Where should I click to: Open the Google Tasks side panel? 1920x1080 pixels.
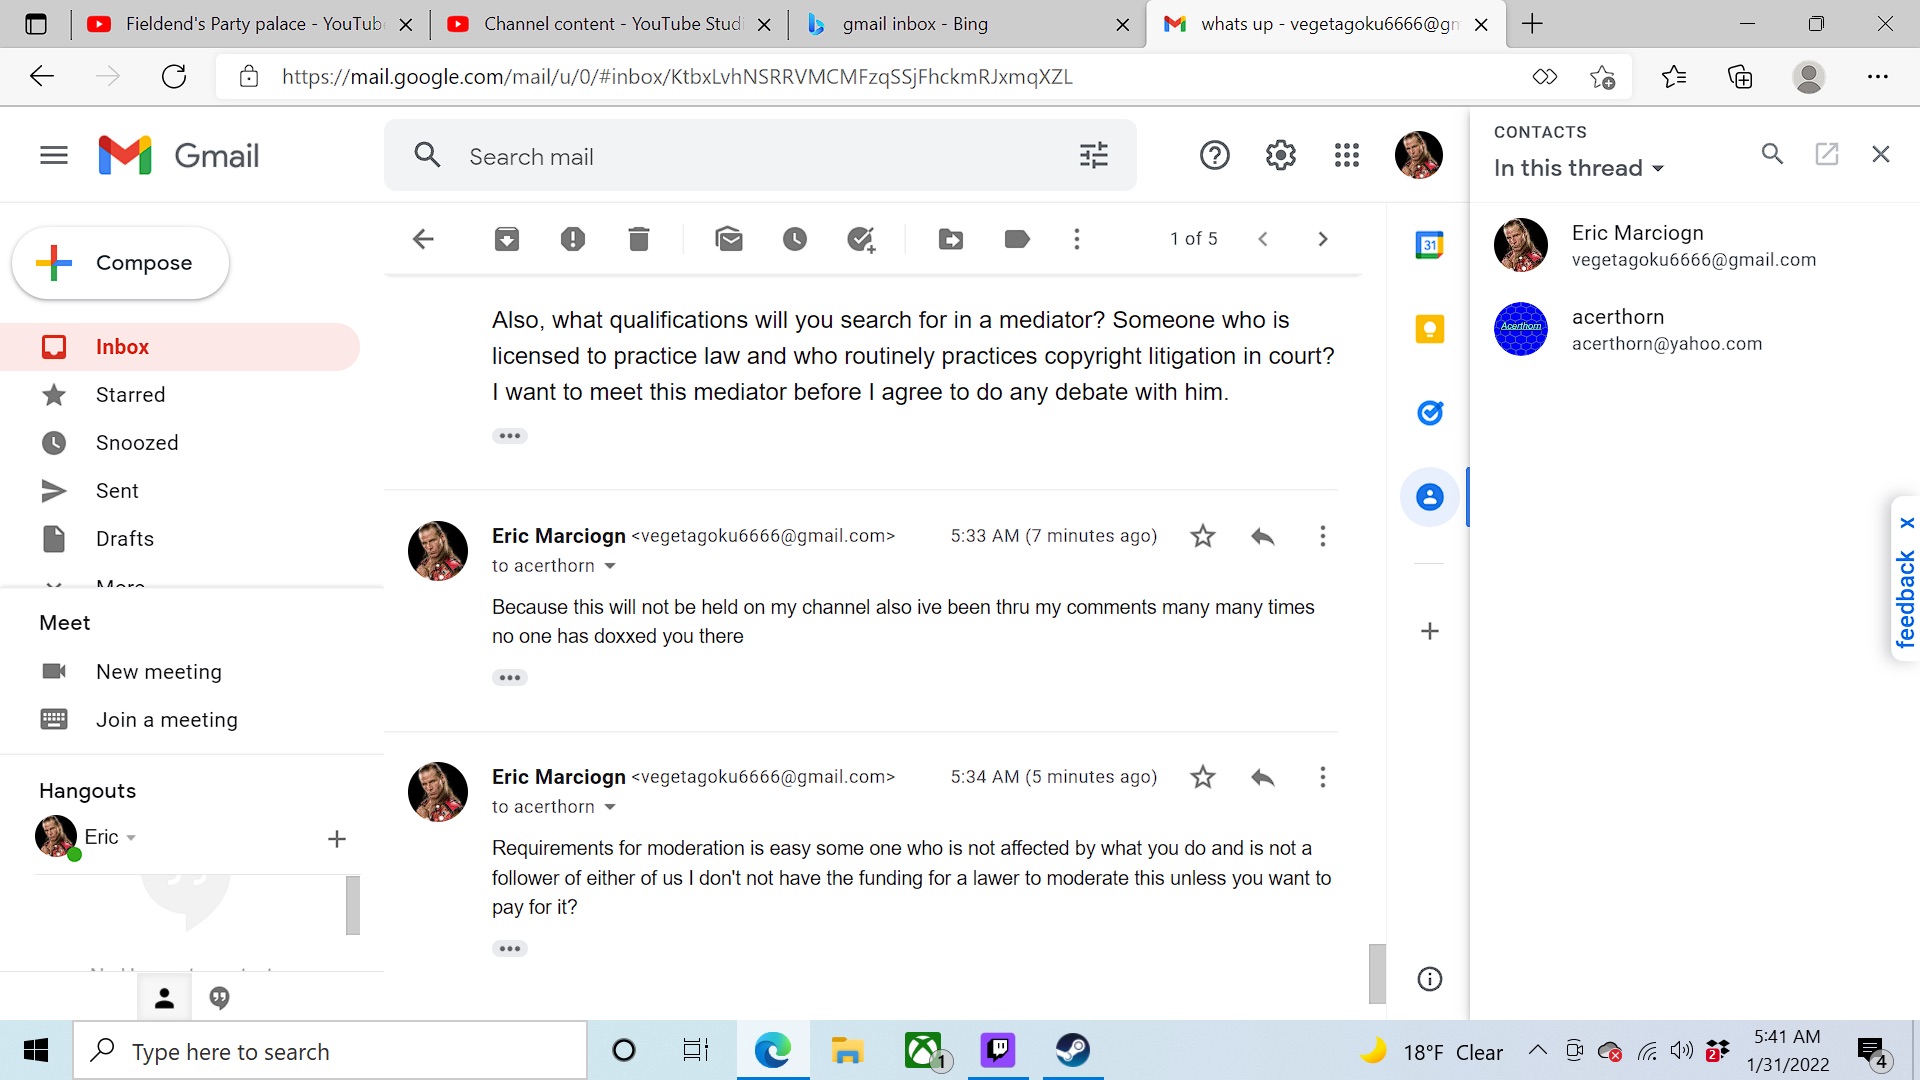(1430, 413)
